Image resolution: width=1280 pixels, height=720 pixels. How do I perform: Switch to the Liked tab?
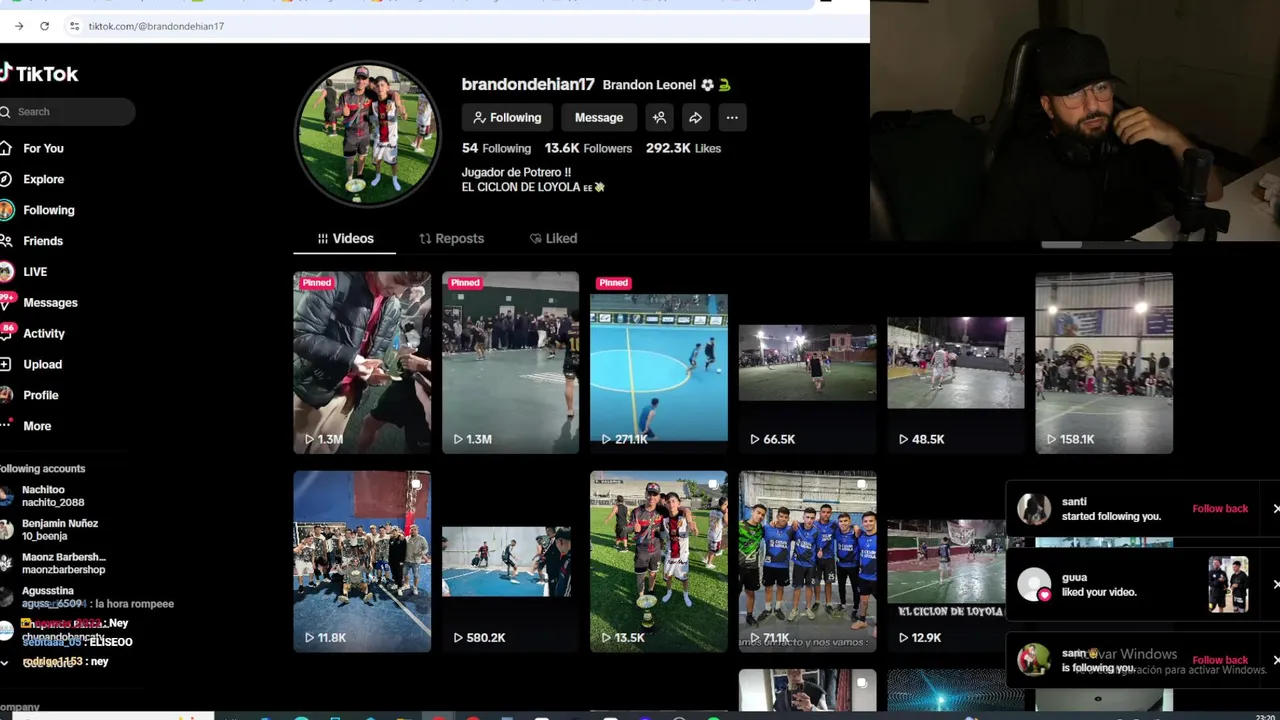(553, 239)
